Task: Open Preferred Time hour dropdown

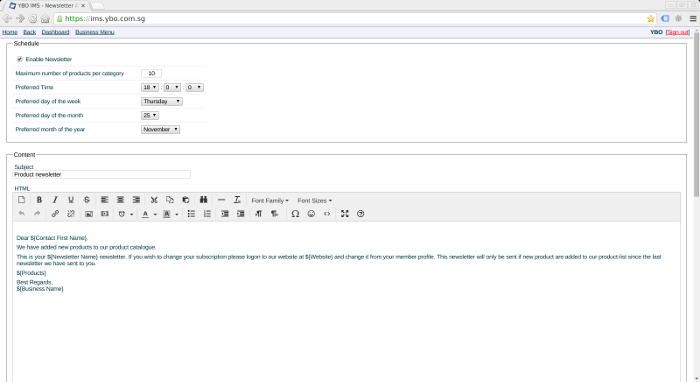Action: click(150, 87)
